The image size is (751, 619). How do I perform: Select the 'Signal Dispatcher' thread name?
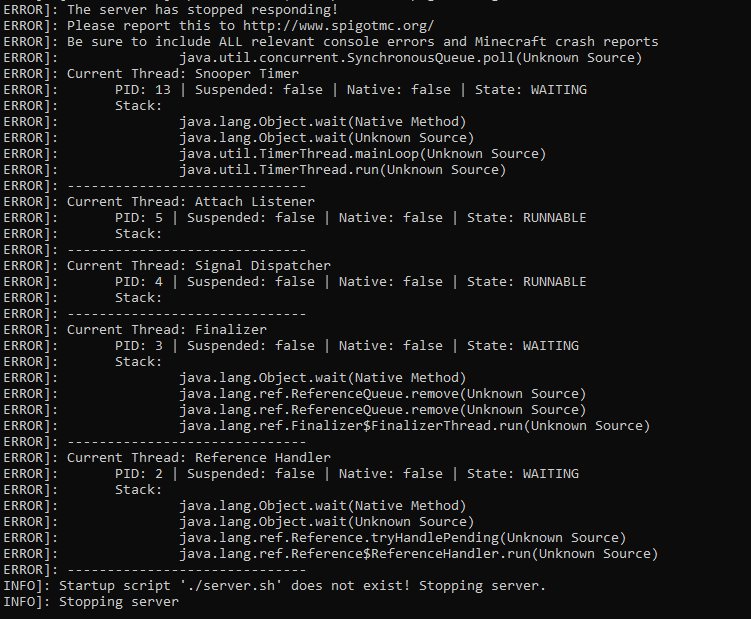pos(262,265)
